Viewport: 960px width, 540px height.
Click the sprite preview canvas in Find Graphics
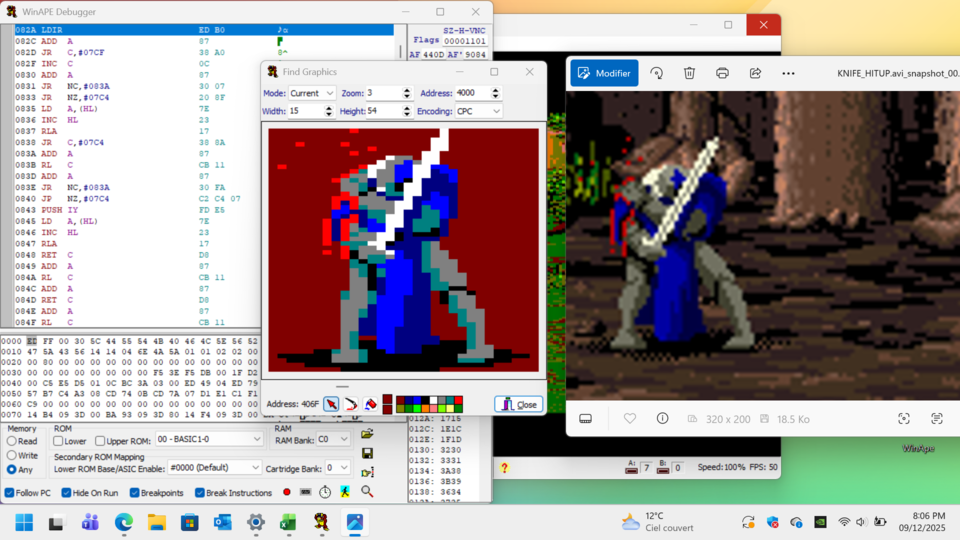click(403, 250)
